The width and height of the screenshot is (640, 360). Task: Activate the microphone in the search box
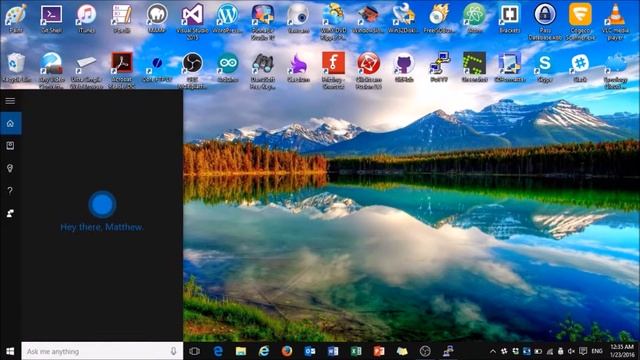[173, 351]
